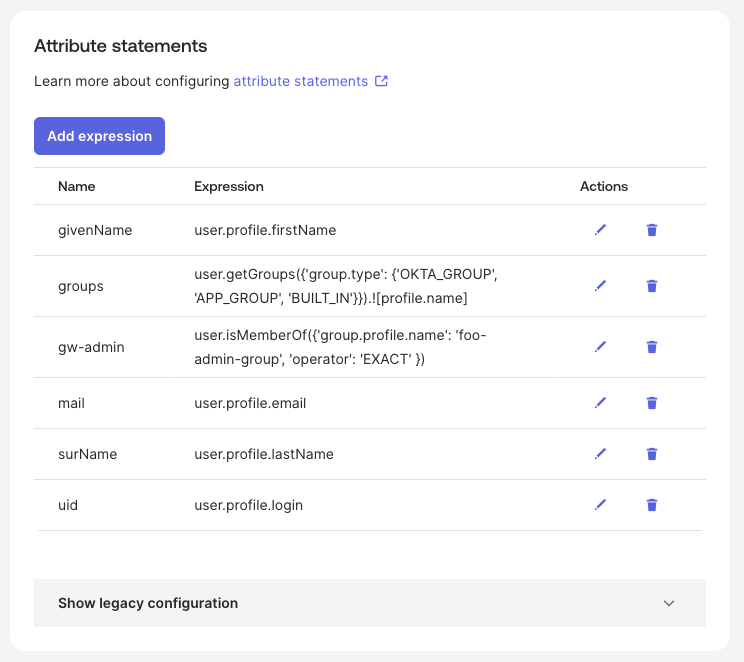Screen dimensions: 744x662
Task: Expand Show legacy configuration section
Action: point(148,603)
